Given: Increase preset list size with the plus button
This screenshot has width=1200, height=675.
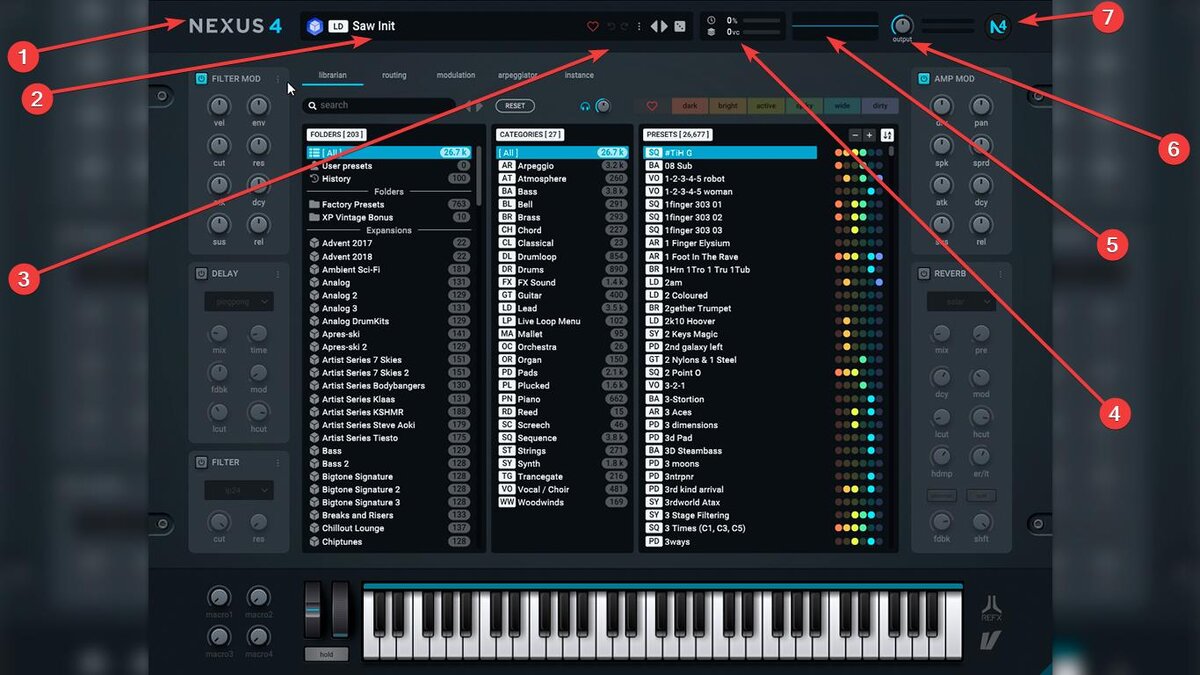Looking at the screenshot, I should [869, 135].
